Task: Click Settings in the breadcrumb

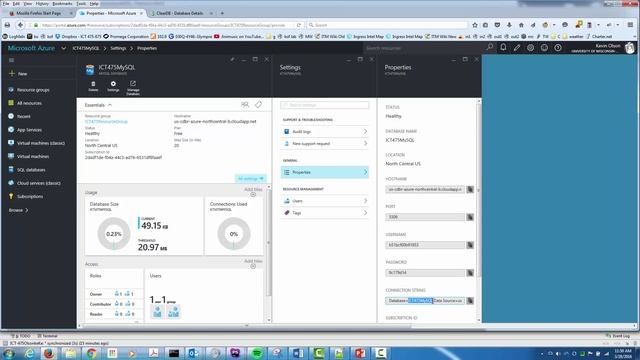Action: [x=118, y=48]
